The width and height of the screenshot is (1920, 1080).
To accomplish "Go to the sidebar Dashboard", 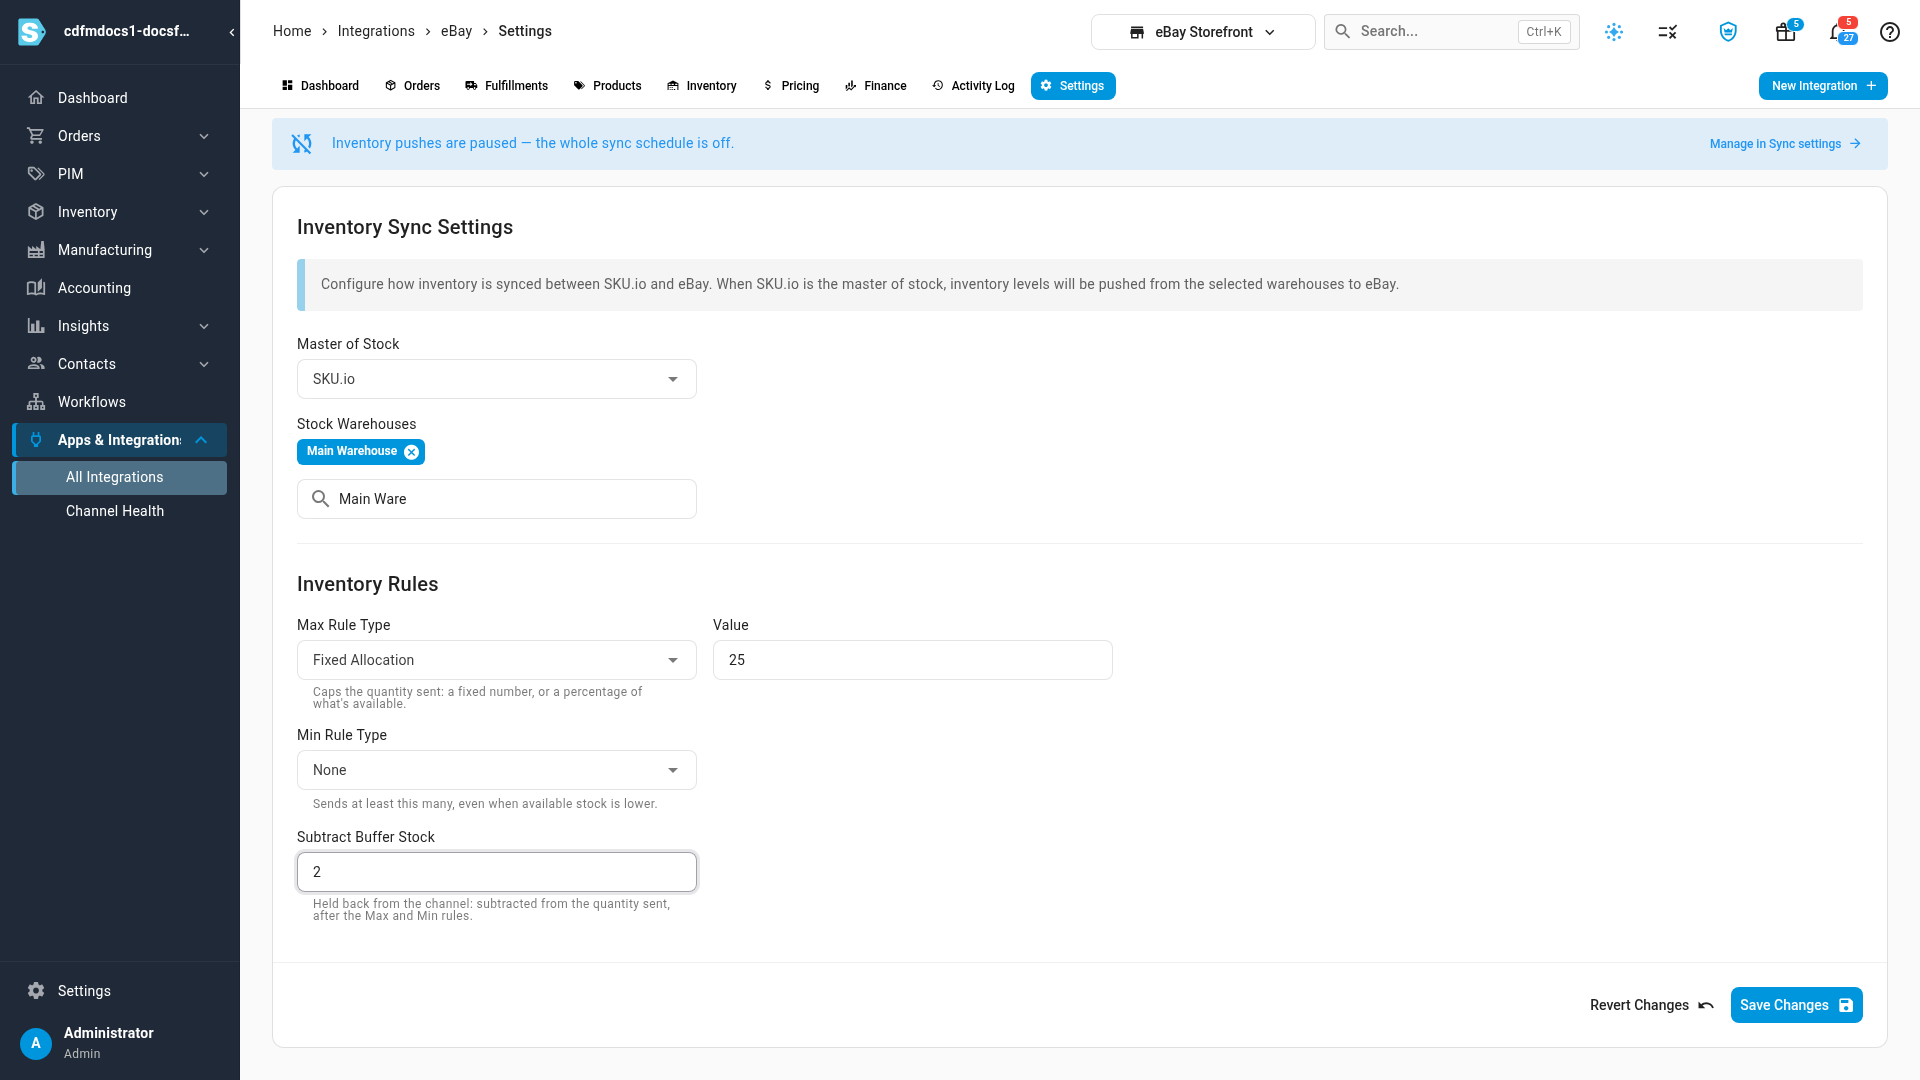I will (120, 98).
